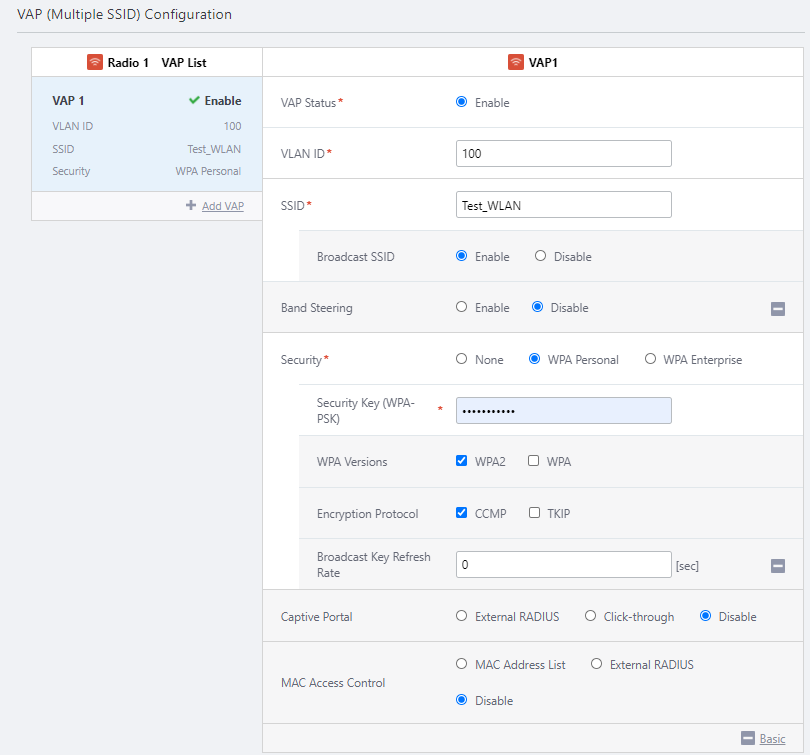
Task: Collapse the Band Steering section
Action: [778, 309]
